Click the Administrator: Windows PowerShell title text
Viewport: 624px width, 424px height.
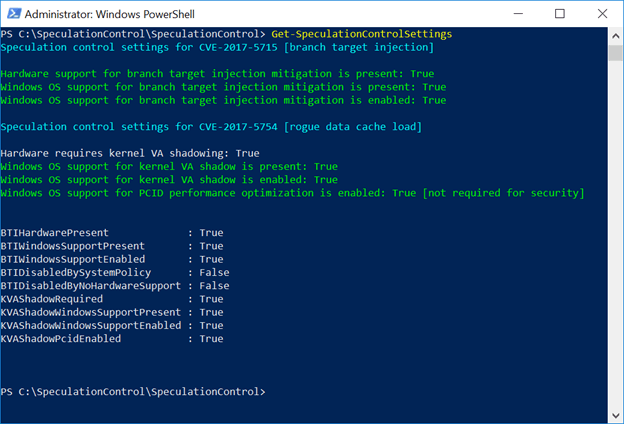pos(110,14)
